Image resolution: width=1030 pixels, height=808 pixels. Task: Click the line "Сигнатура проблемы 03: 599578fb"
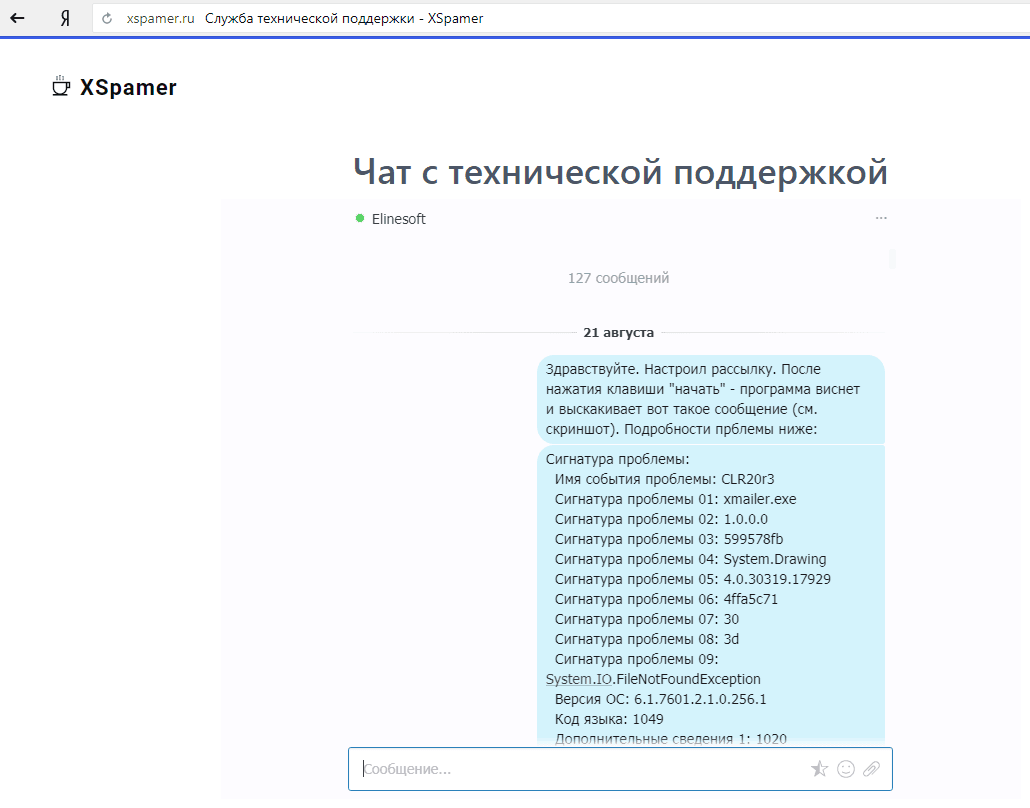669,539
